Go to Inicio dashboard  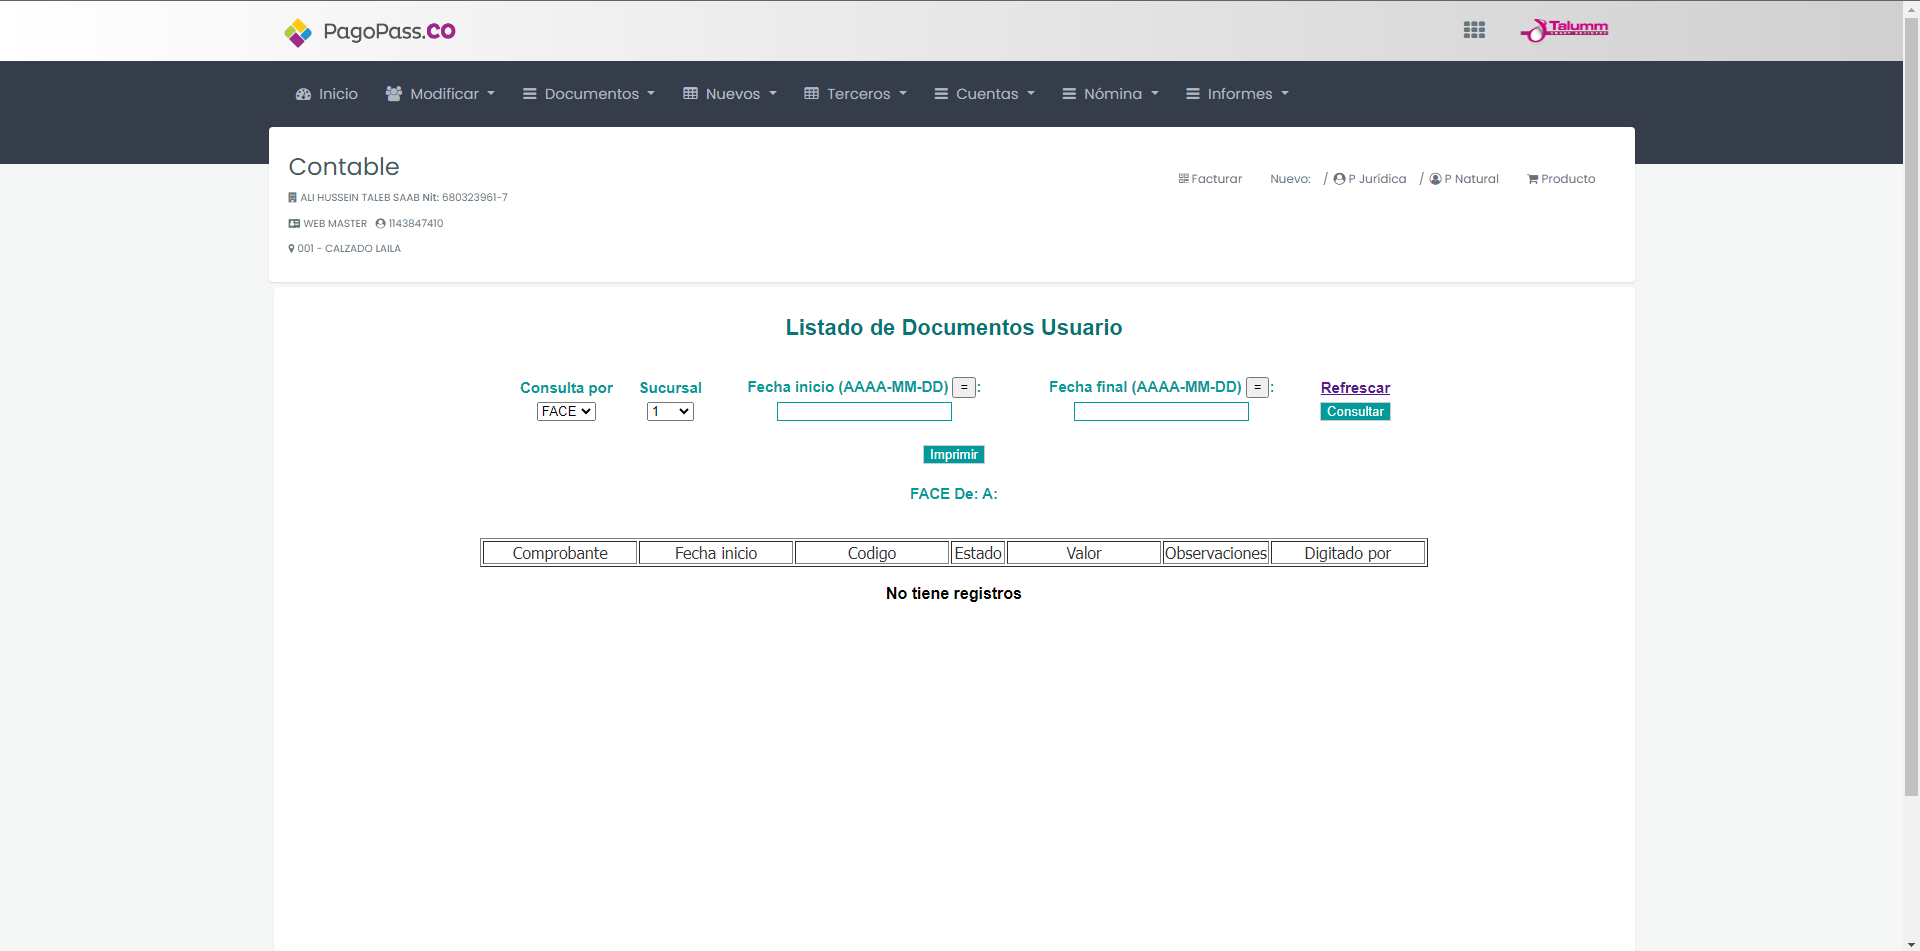(327, 94)
